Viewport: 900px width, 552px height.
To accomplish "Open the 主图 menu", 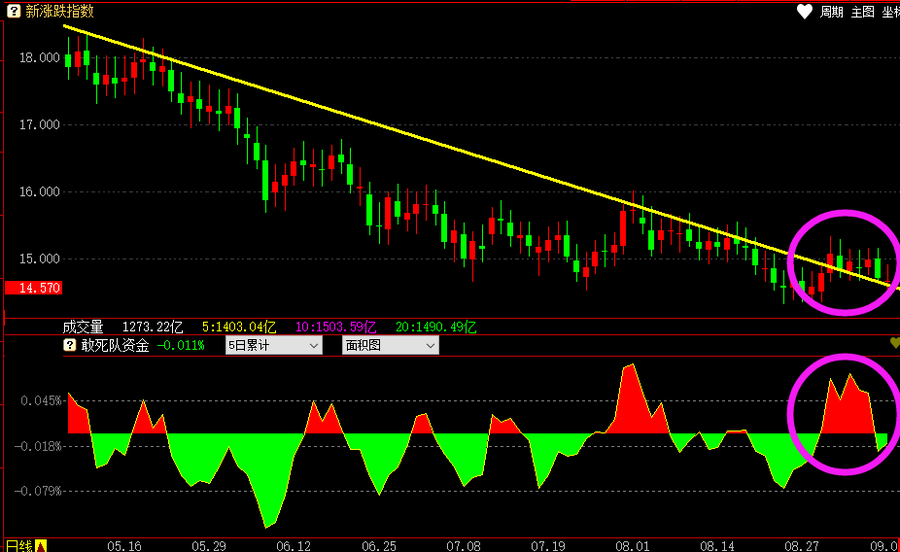I will point(862,12).
